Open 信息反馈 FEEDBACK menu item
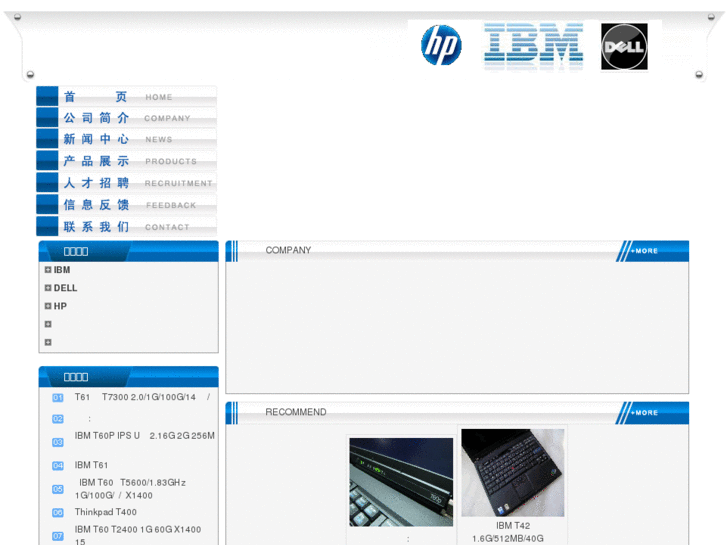Image resolution: width=727 pixels, height=545 pixels. [x=127, y=205]
